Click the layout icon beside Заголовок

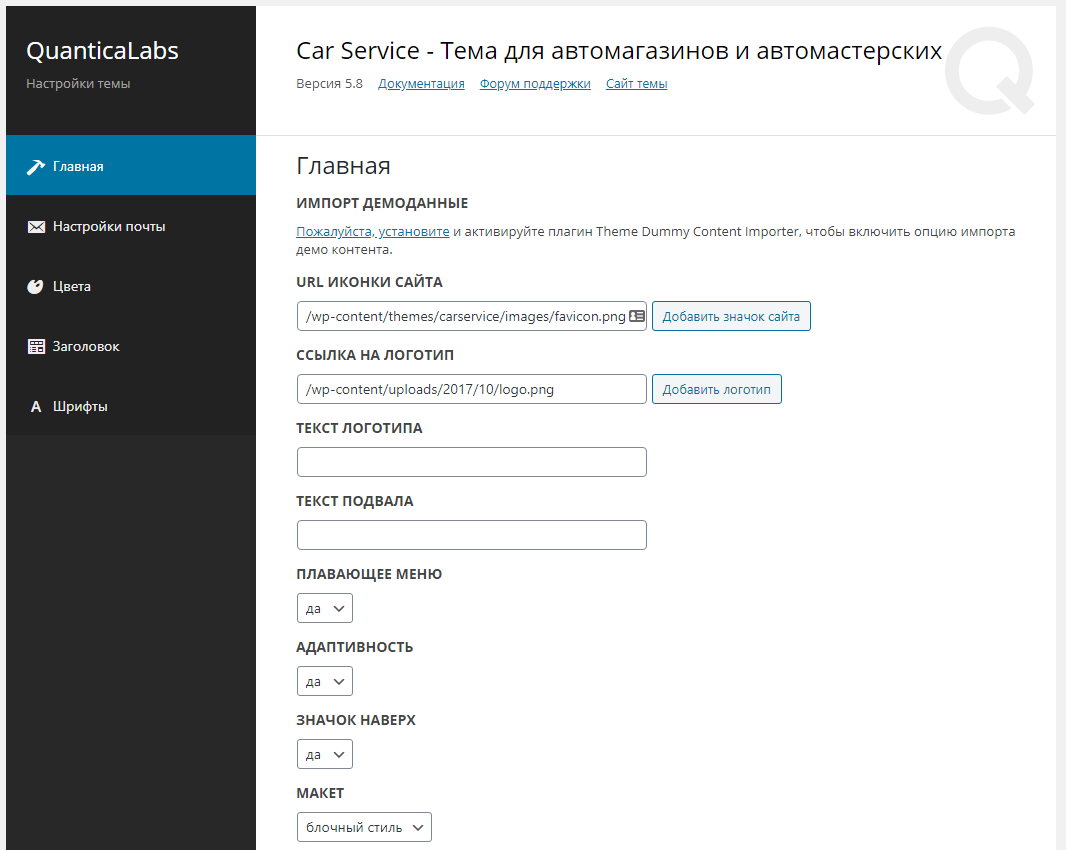click(x=36, y=346)
